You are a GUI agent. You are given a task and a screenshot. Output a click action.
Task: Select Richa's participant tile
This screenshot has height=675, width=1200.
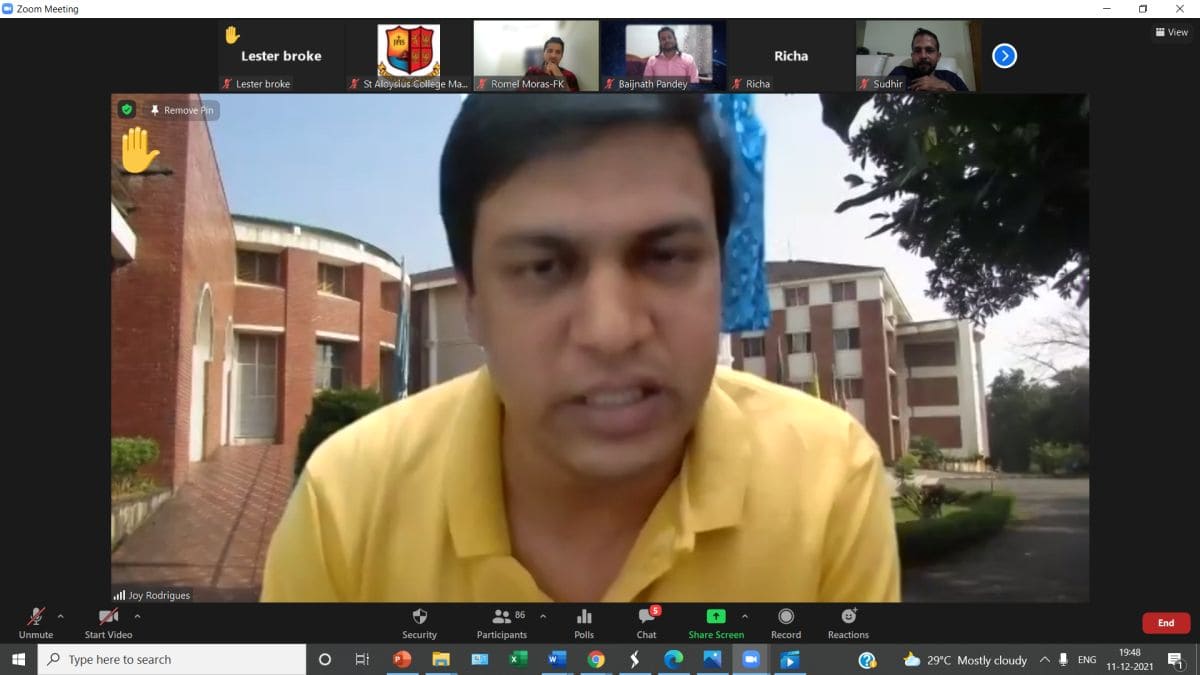tap(791, 56)
